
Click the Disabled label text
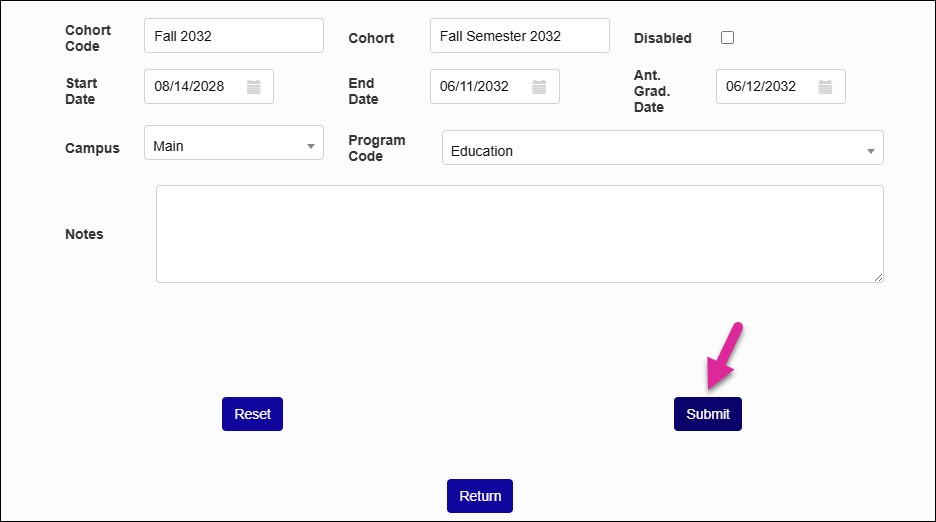pyautogui.click(x=663, y=38)
